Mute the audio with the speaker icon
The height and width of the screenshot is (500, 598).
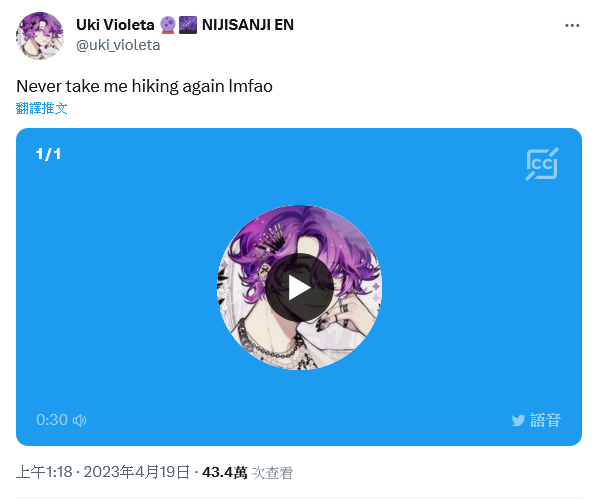(80, 420)
